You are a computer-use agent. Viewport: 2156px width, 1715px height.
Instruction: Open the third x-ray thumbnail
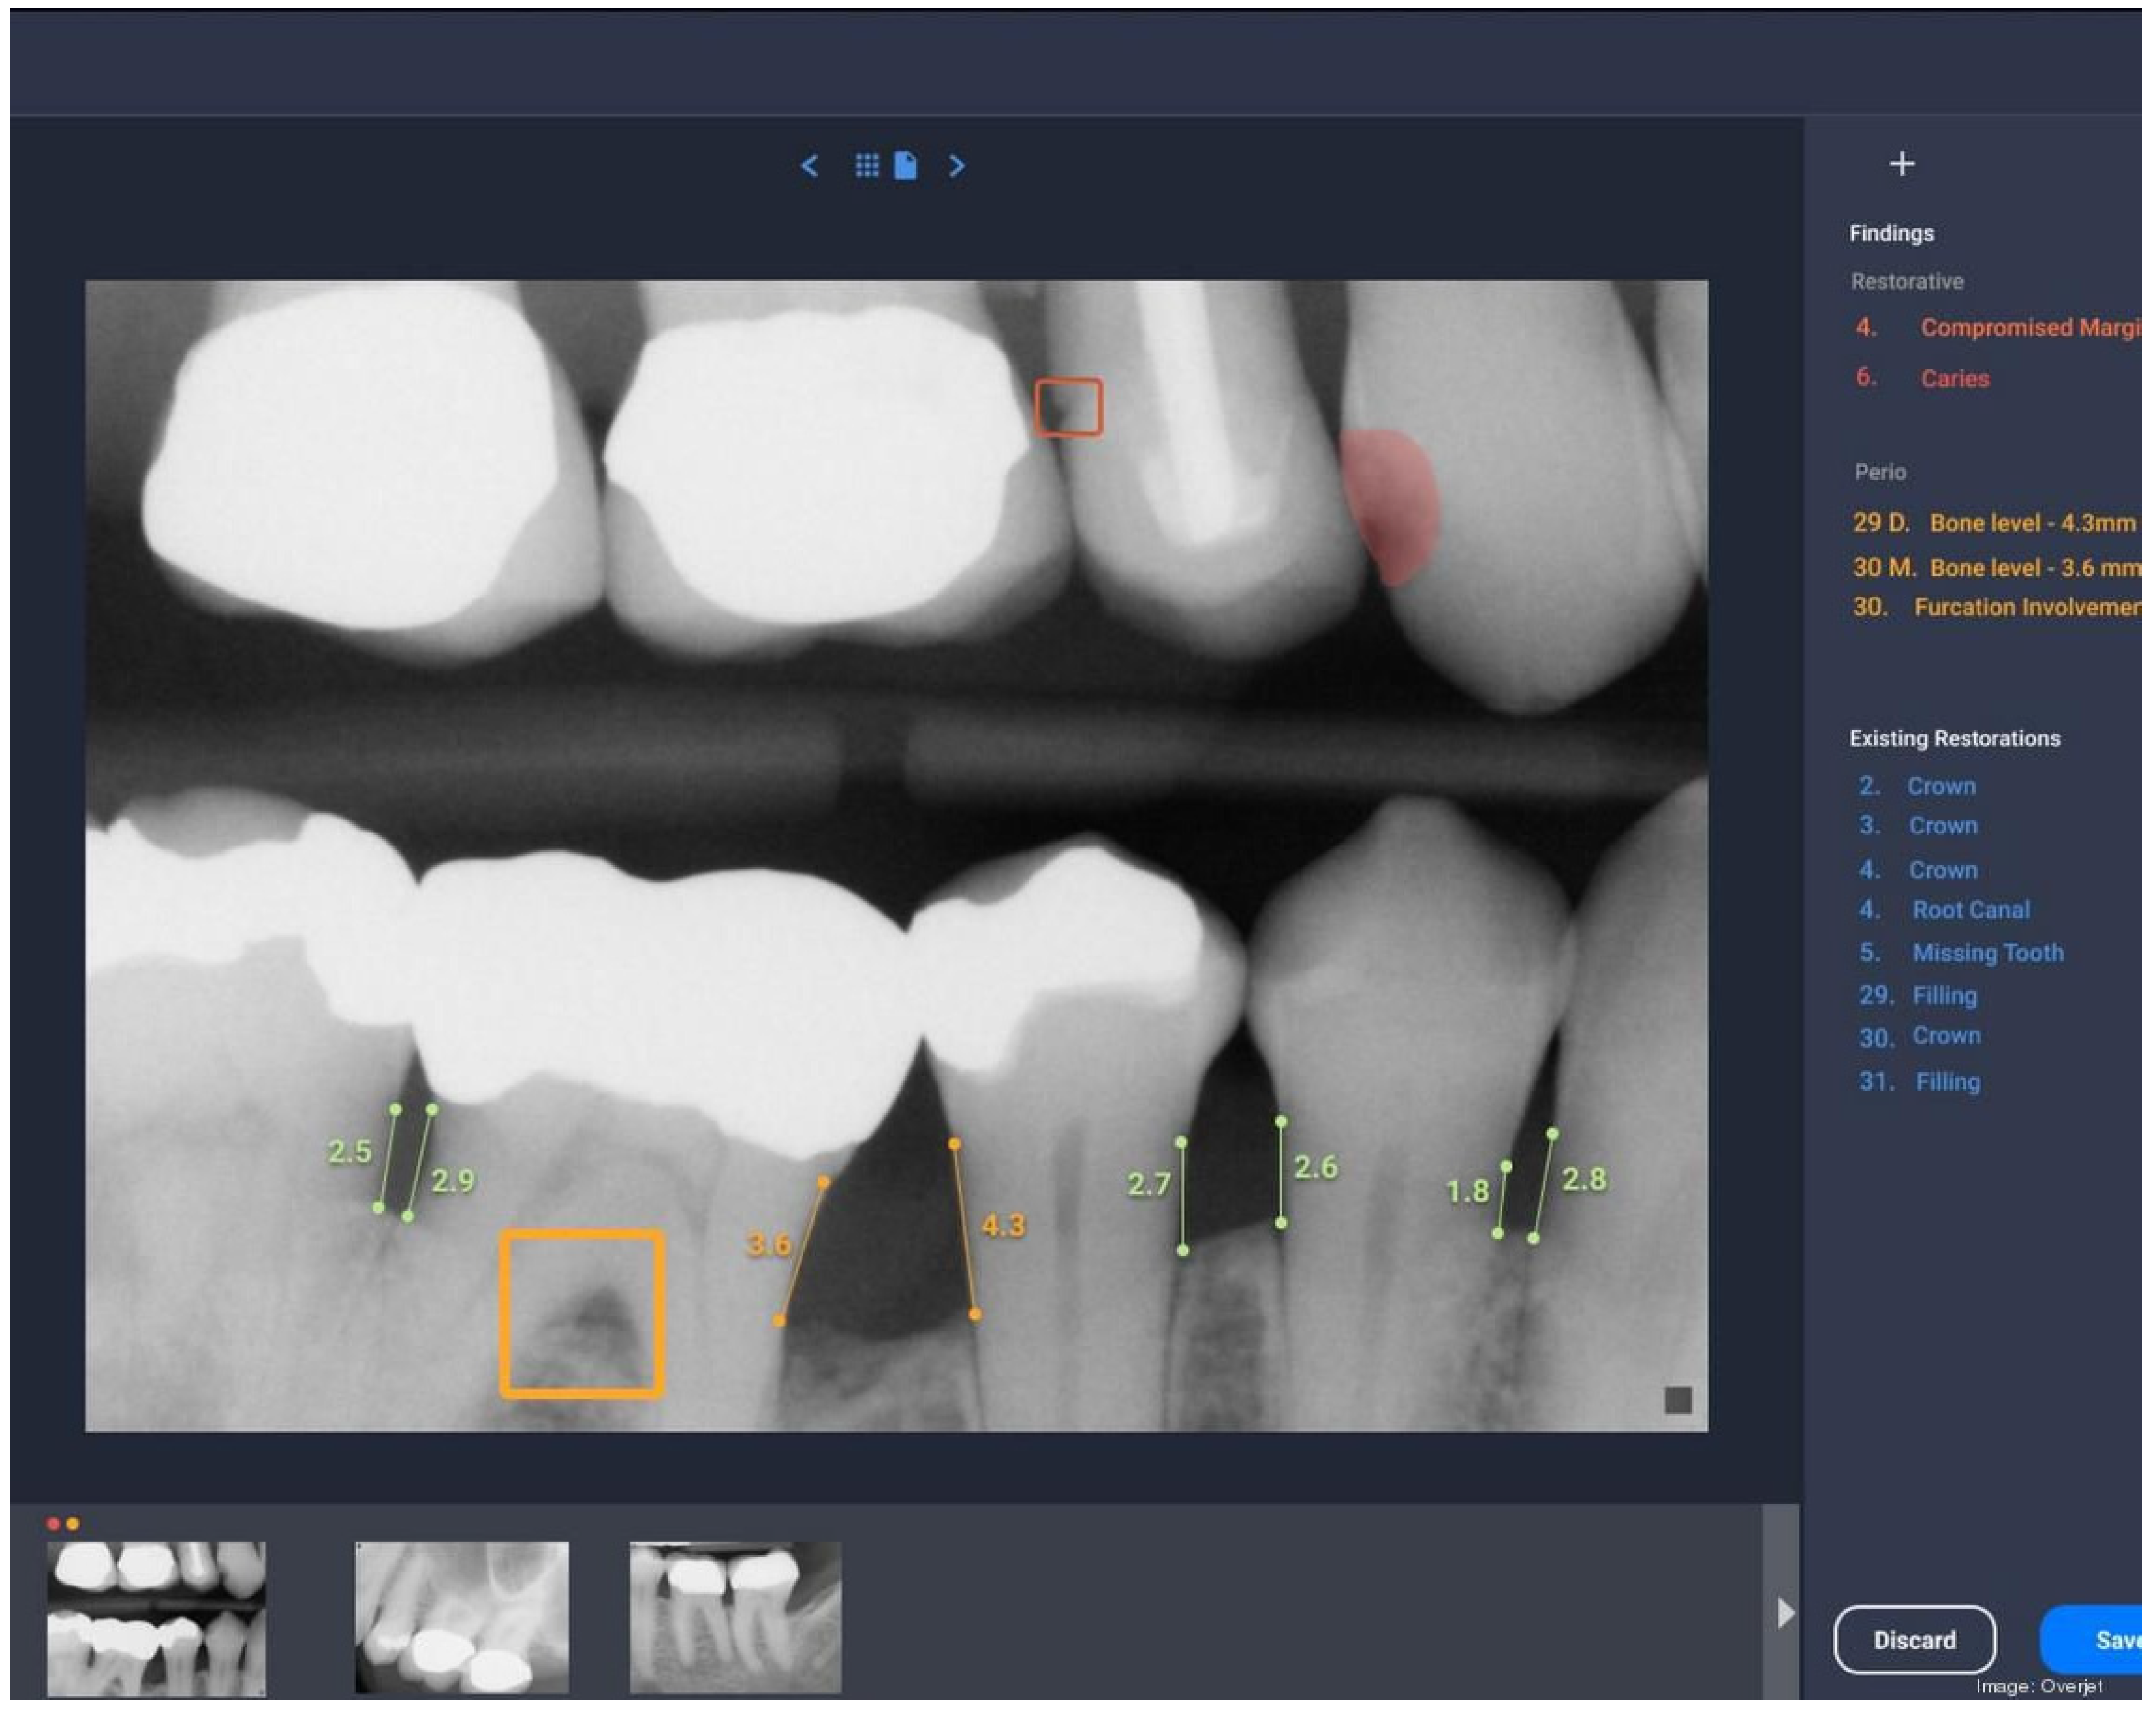pyautogui.click(x=735, y=1617)
